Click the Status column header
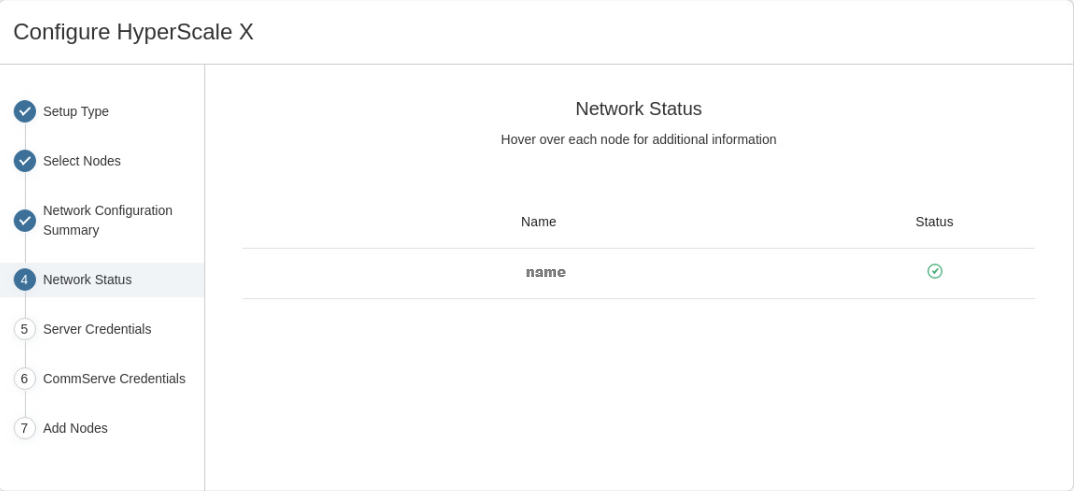Image resolution: width=1074 pixels, height=491 pixels. point(934,222)
